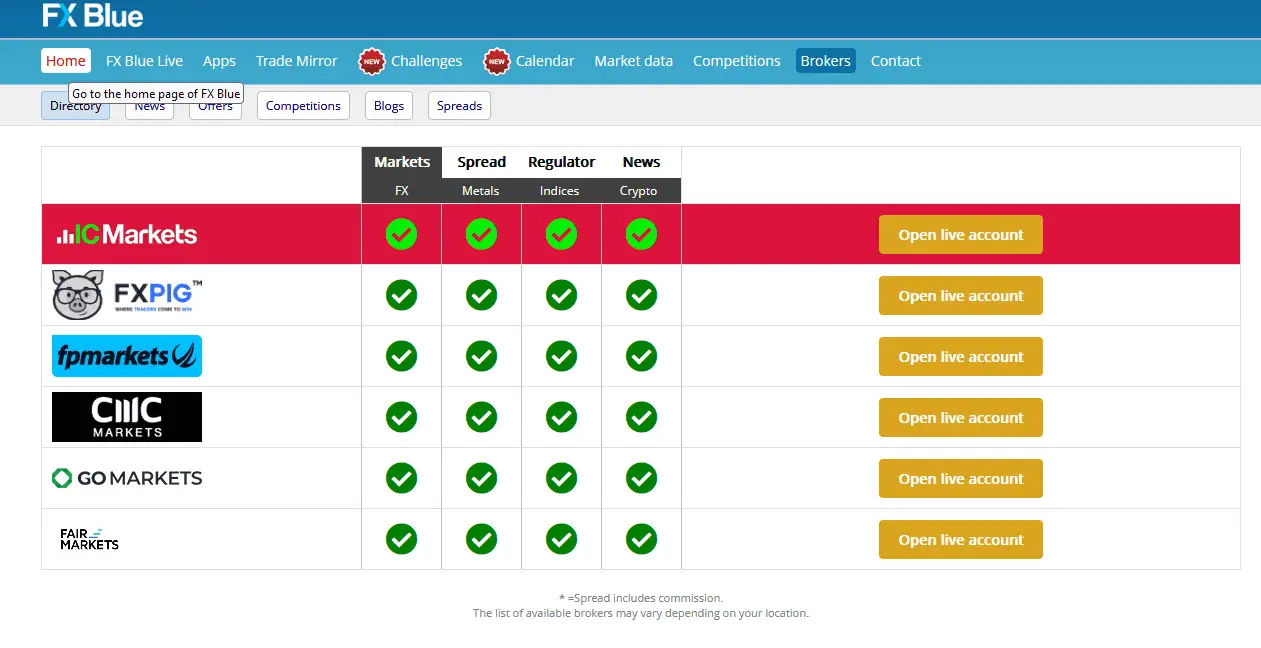Click CMC Markets Metals checkmark
Image resolution: width=1261 pixels, height=648 pixels.
[481, 417]
